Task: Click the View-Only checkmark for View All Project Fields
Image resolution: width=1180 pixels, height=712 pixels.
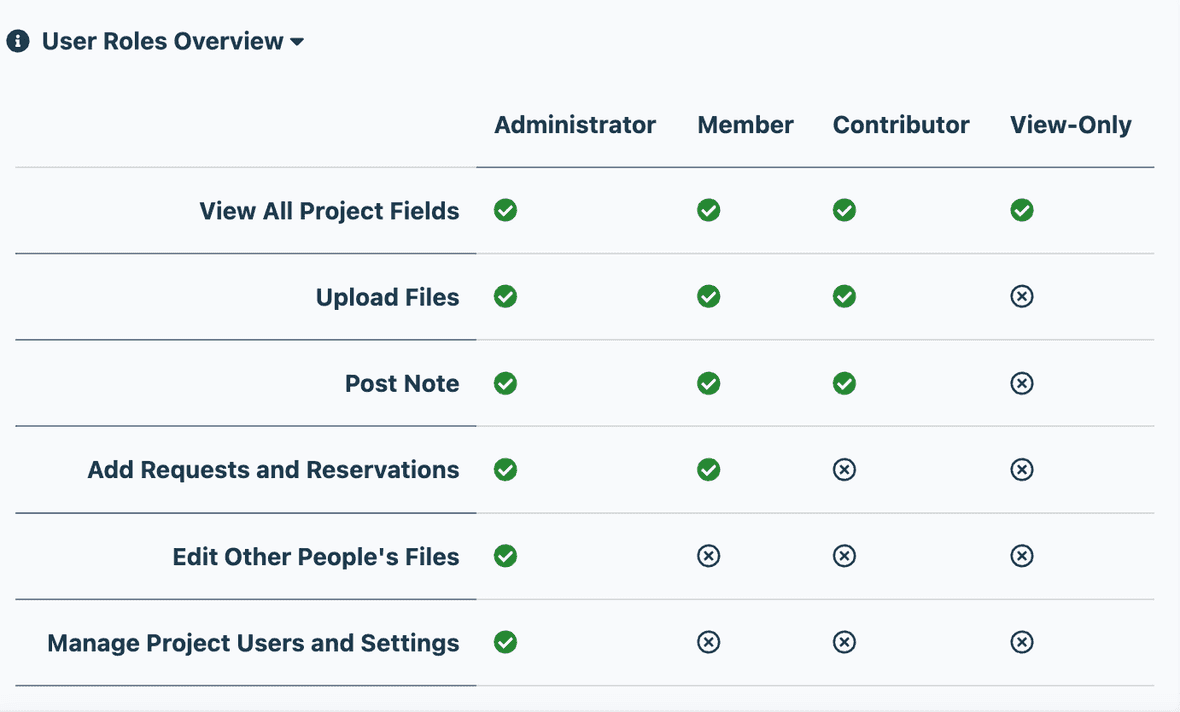Action: point(1022,210)
